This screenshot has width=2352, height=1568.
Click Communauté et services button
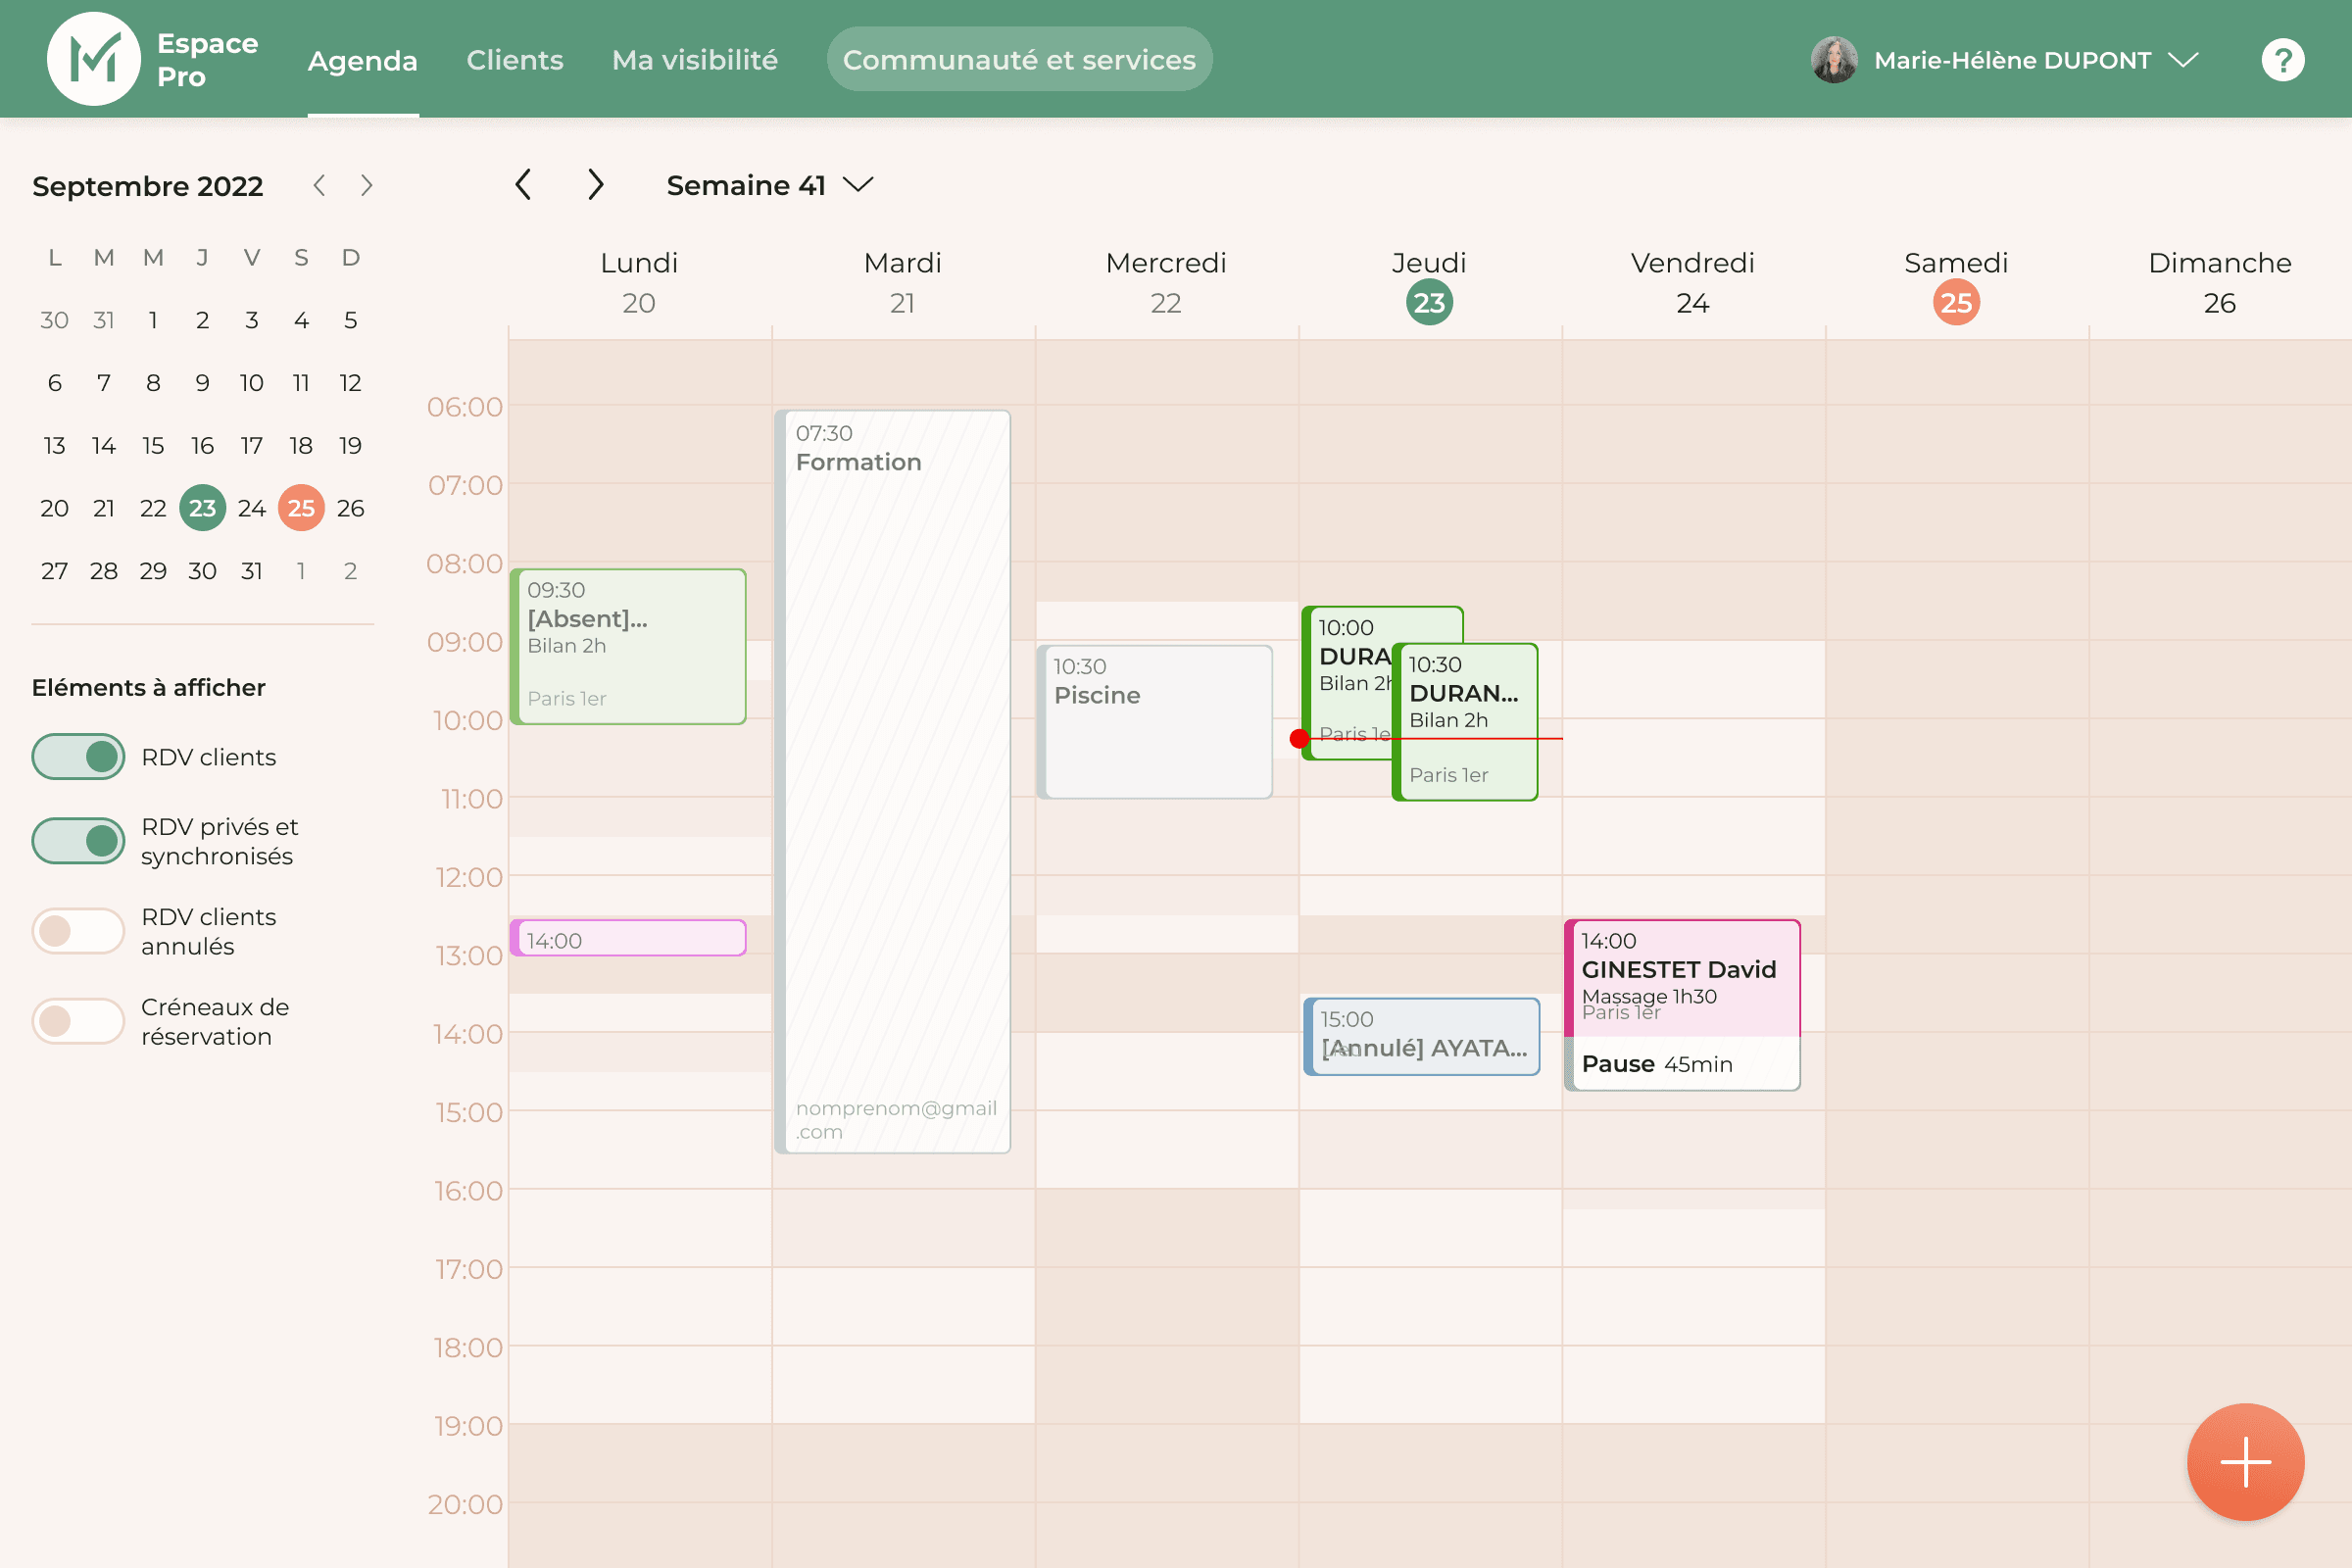click(1018, 60)
